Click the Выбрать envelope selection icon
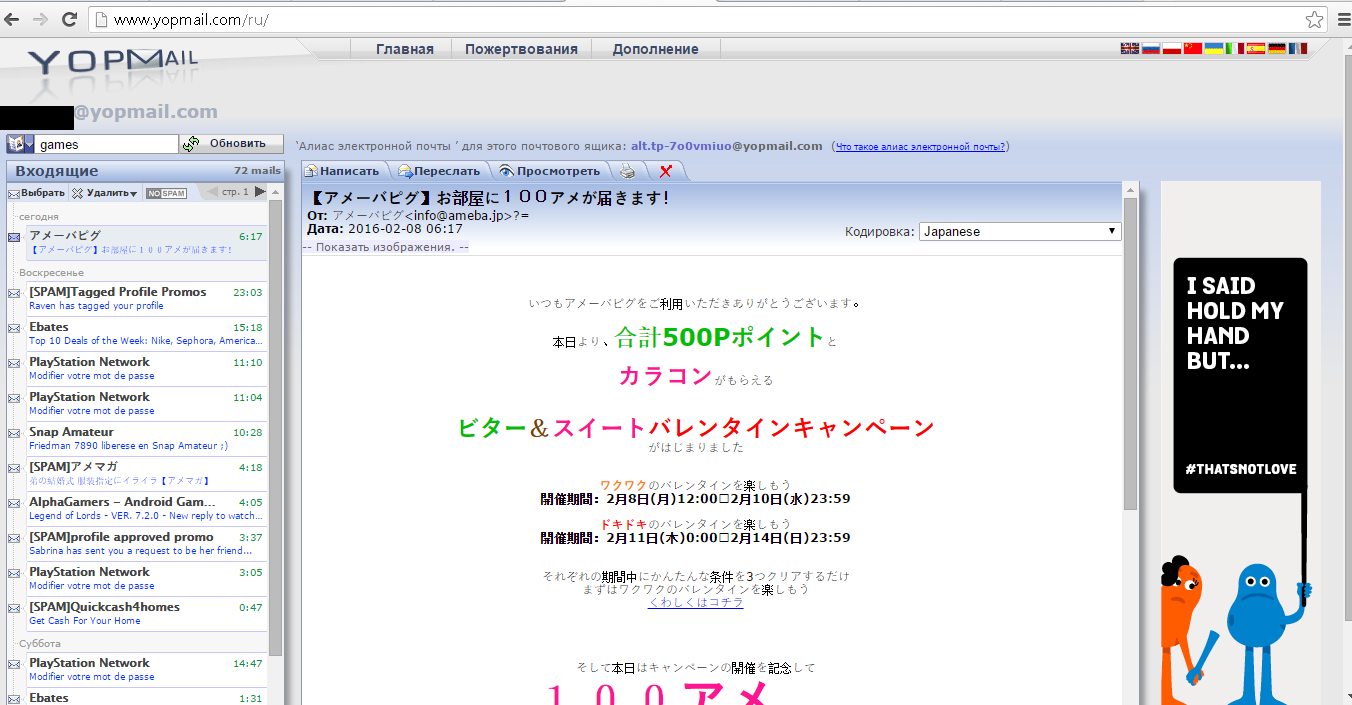The width and height of the screenshot is (1352, 705). pos(14,192)
